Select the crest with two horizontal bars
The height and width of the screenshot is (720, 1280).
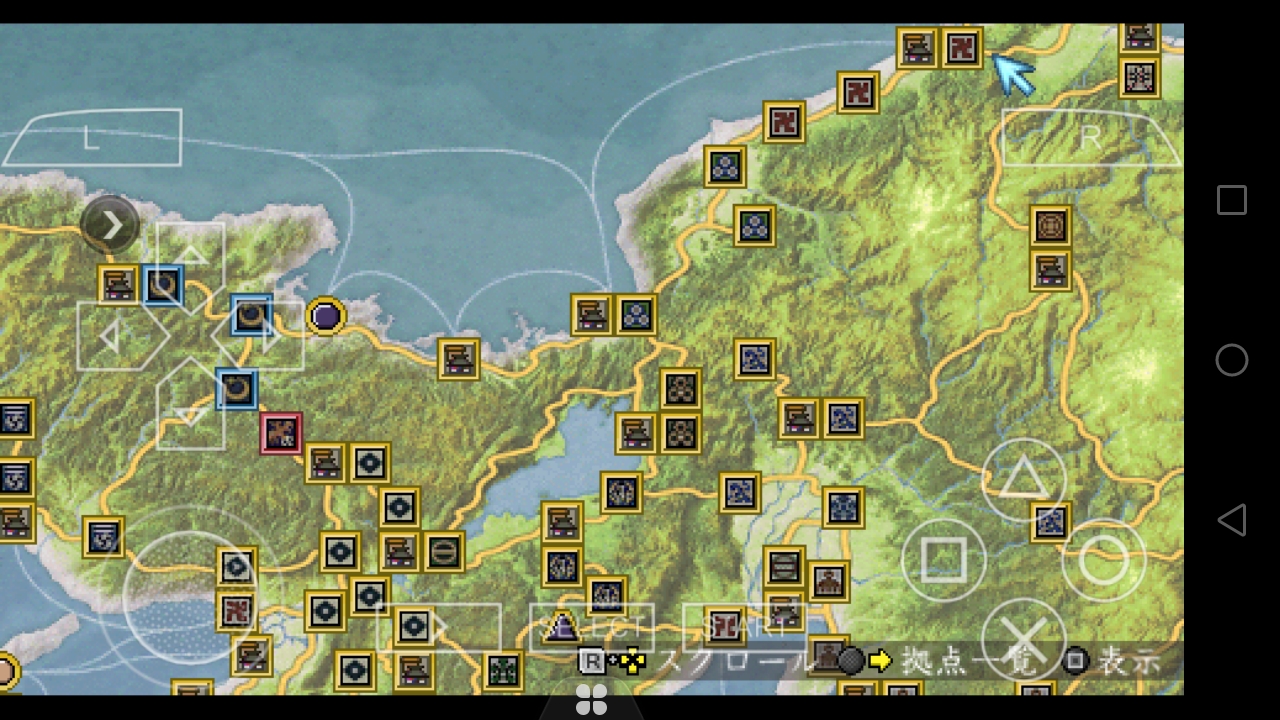coord(785,566)
